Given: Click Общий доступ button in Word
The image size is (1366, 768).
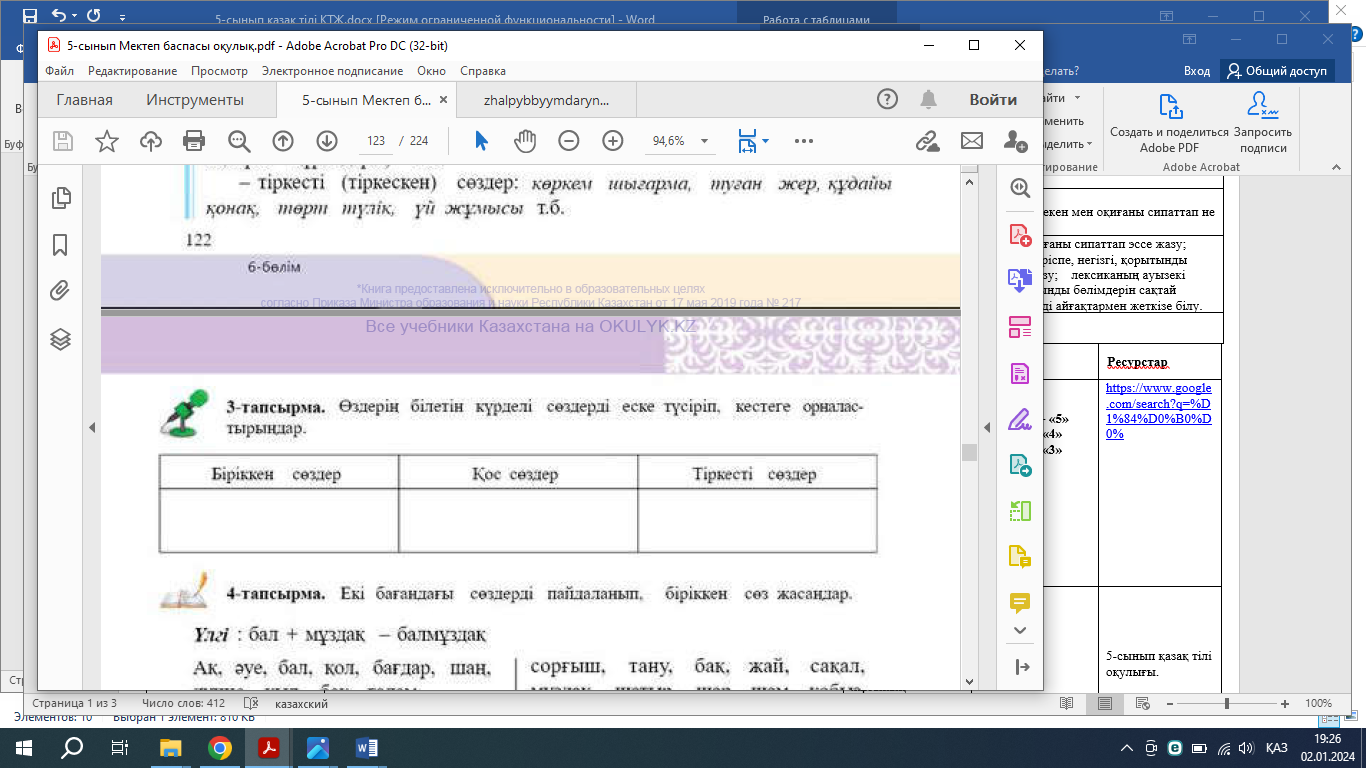Looking at the screenshot, I should tap(1278, 71).
